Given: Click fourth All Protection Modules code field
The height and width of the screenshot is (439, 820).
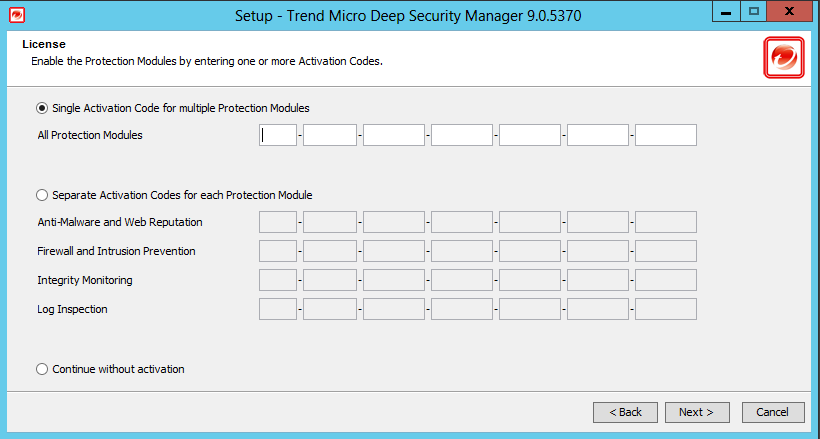Looking at the screenshot, I should (x=462, y=135).
